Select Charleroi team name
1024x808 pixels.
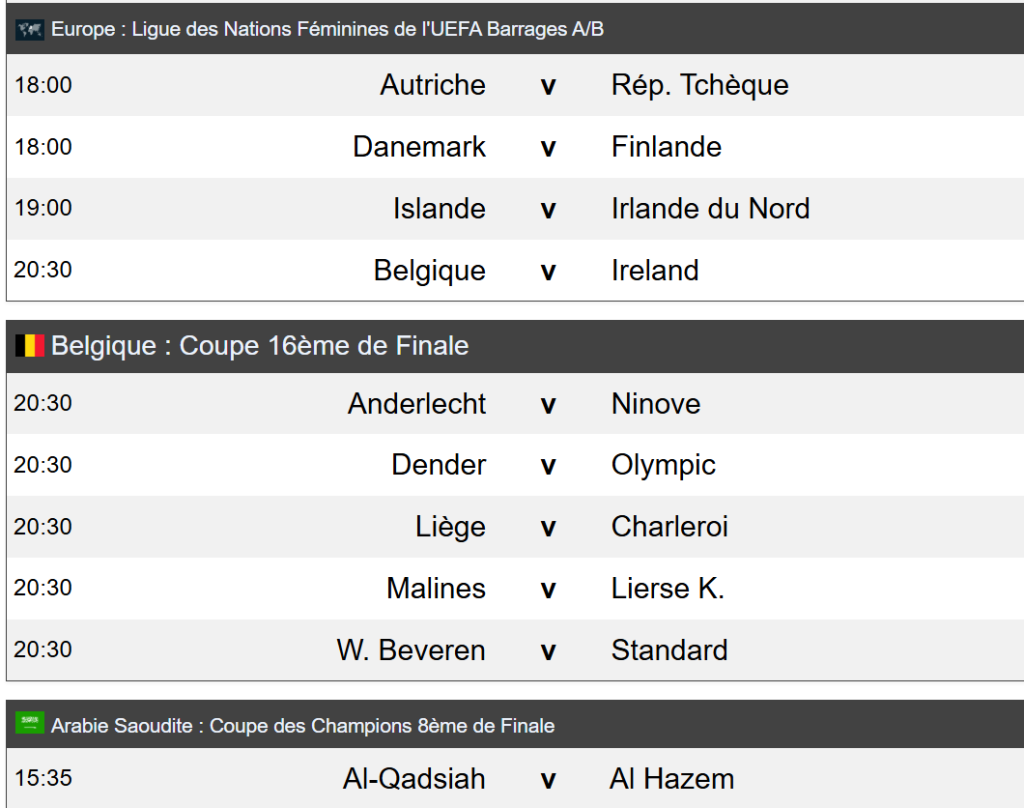click(669, 527)
